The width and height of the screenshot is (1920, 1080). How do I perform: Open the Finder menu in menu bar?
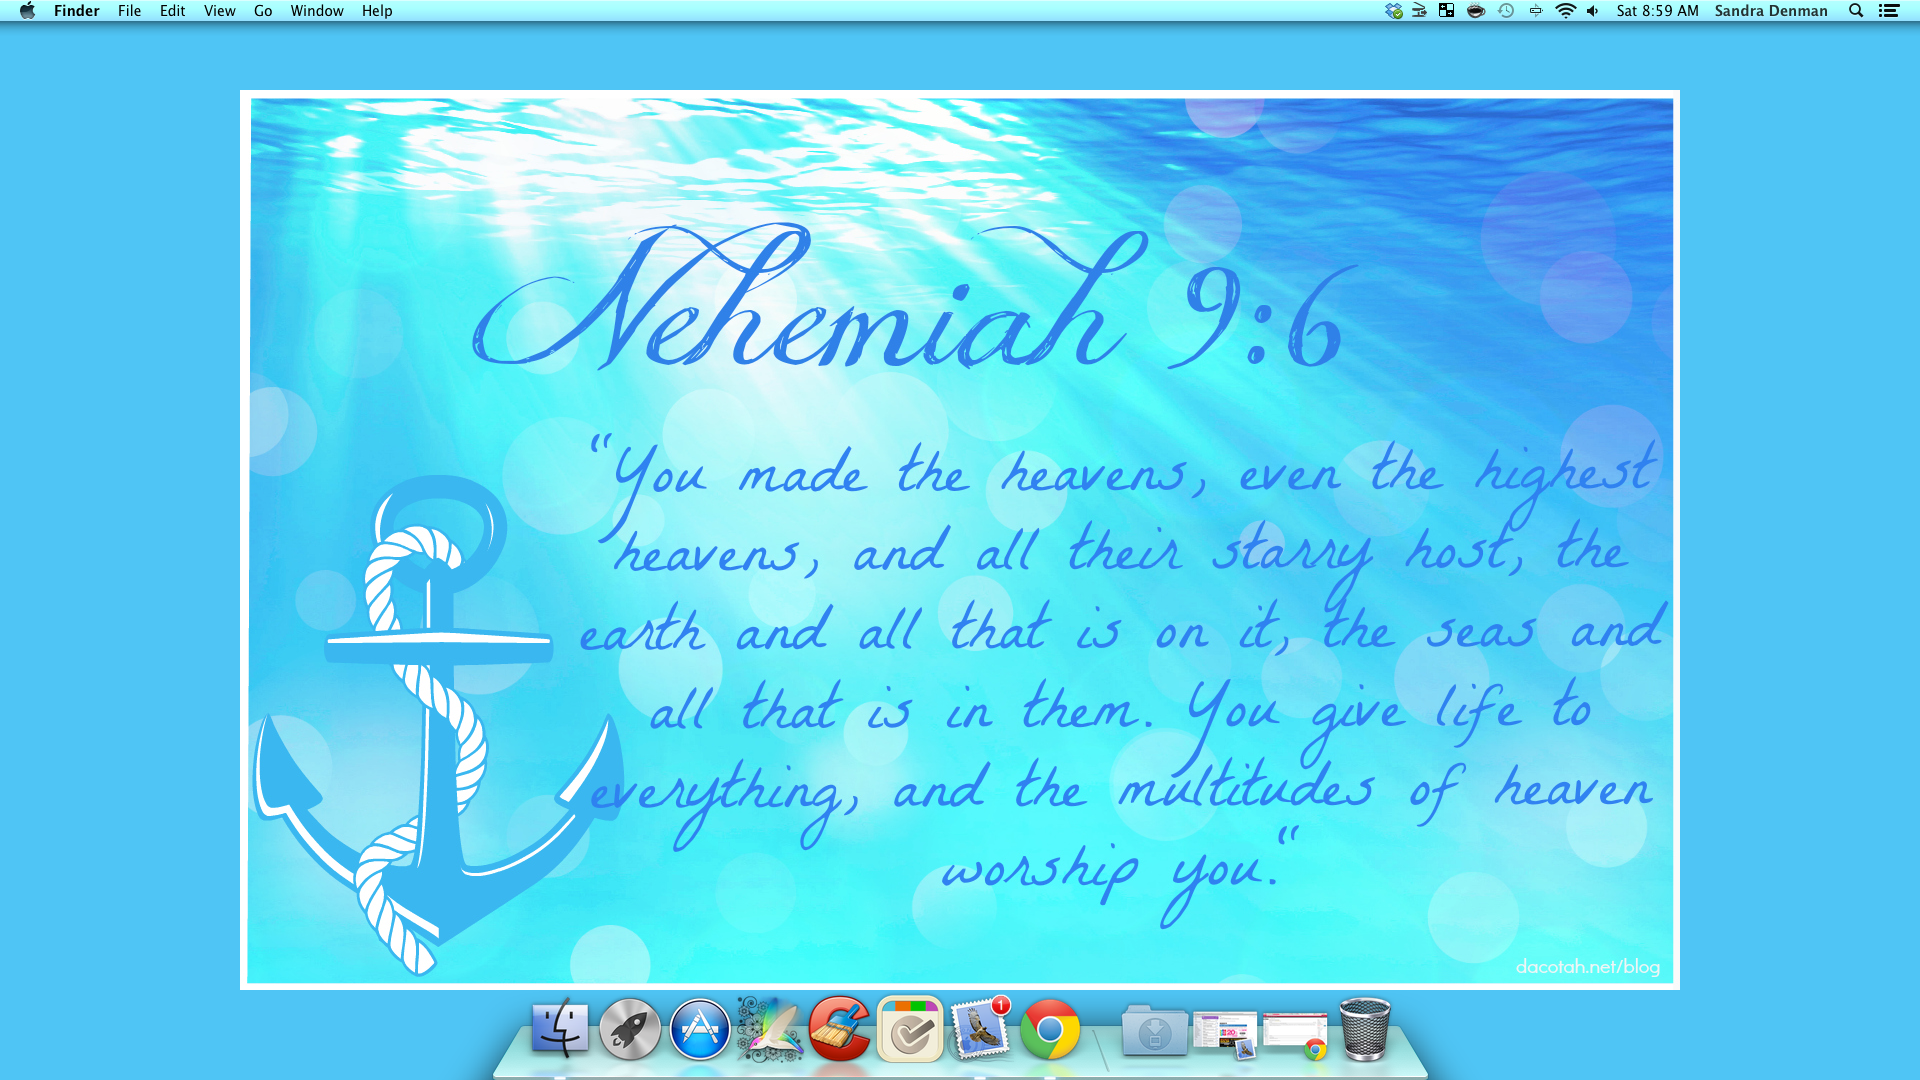coord(76,11)
